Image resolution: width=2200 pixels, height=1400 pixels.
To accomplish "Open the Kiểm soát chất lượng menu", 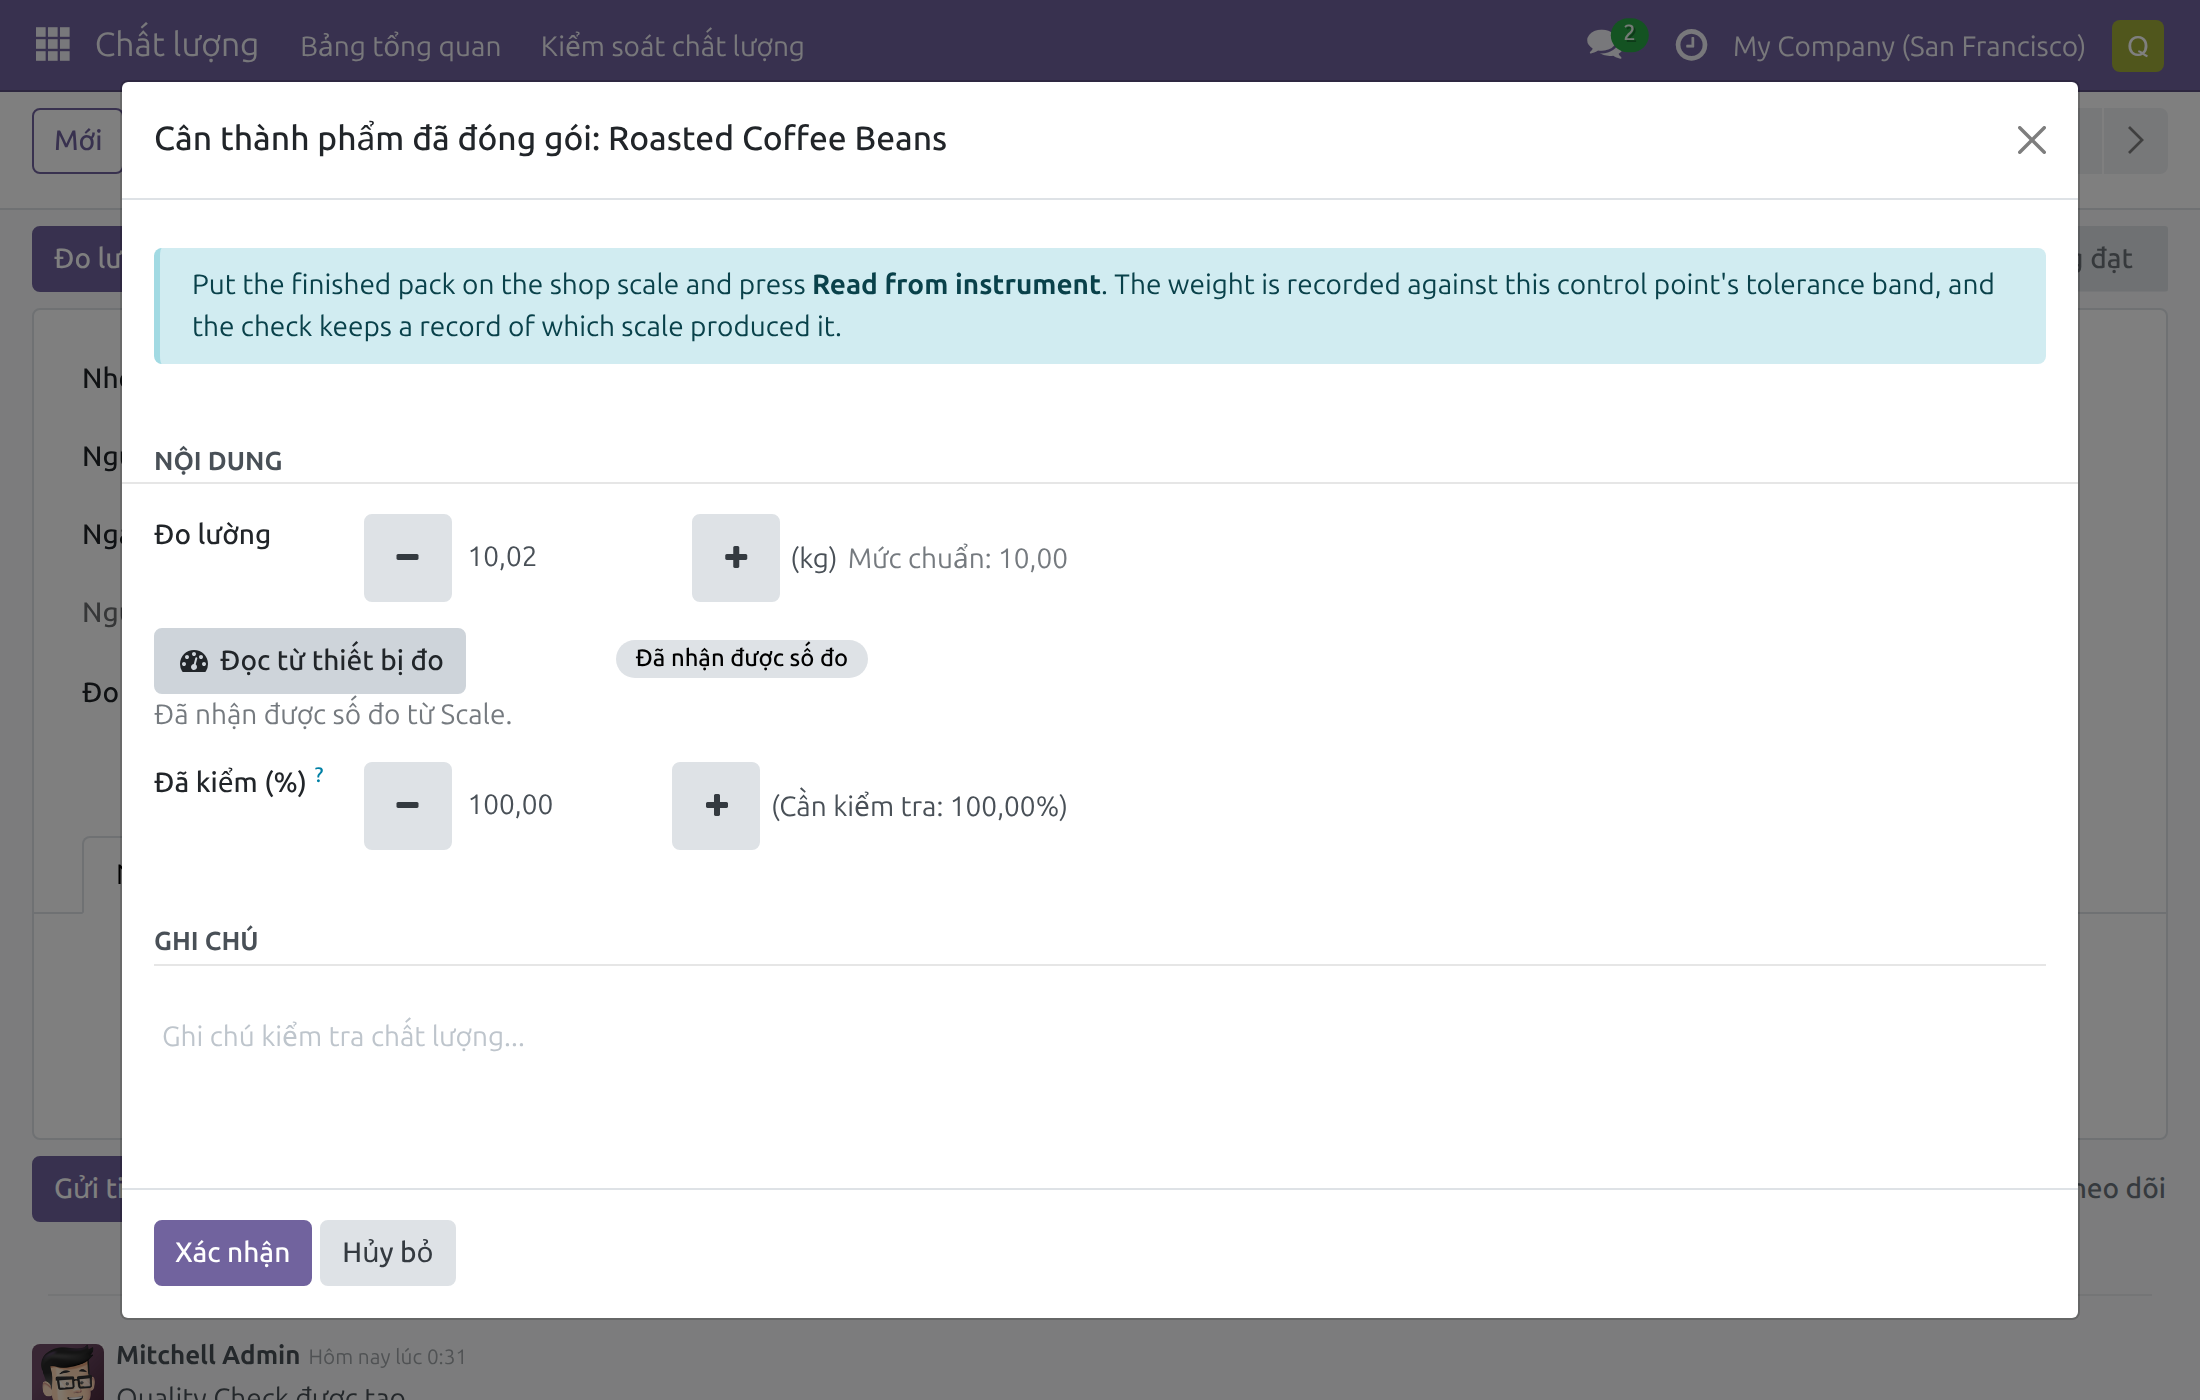I will (x=672, y=46).
